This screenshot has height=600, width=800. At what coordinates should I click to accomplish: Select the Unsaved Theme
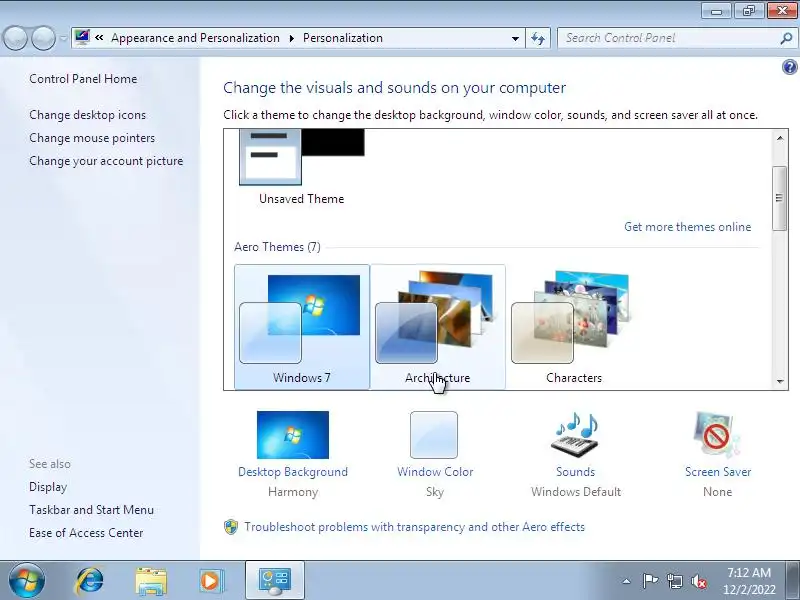[x=302, y=167]
